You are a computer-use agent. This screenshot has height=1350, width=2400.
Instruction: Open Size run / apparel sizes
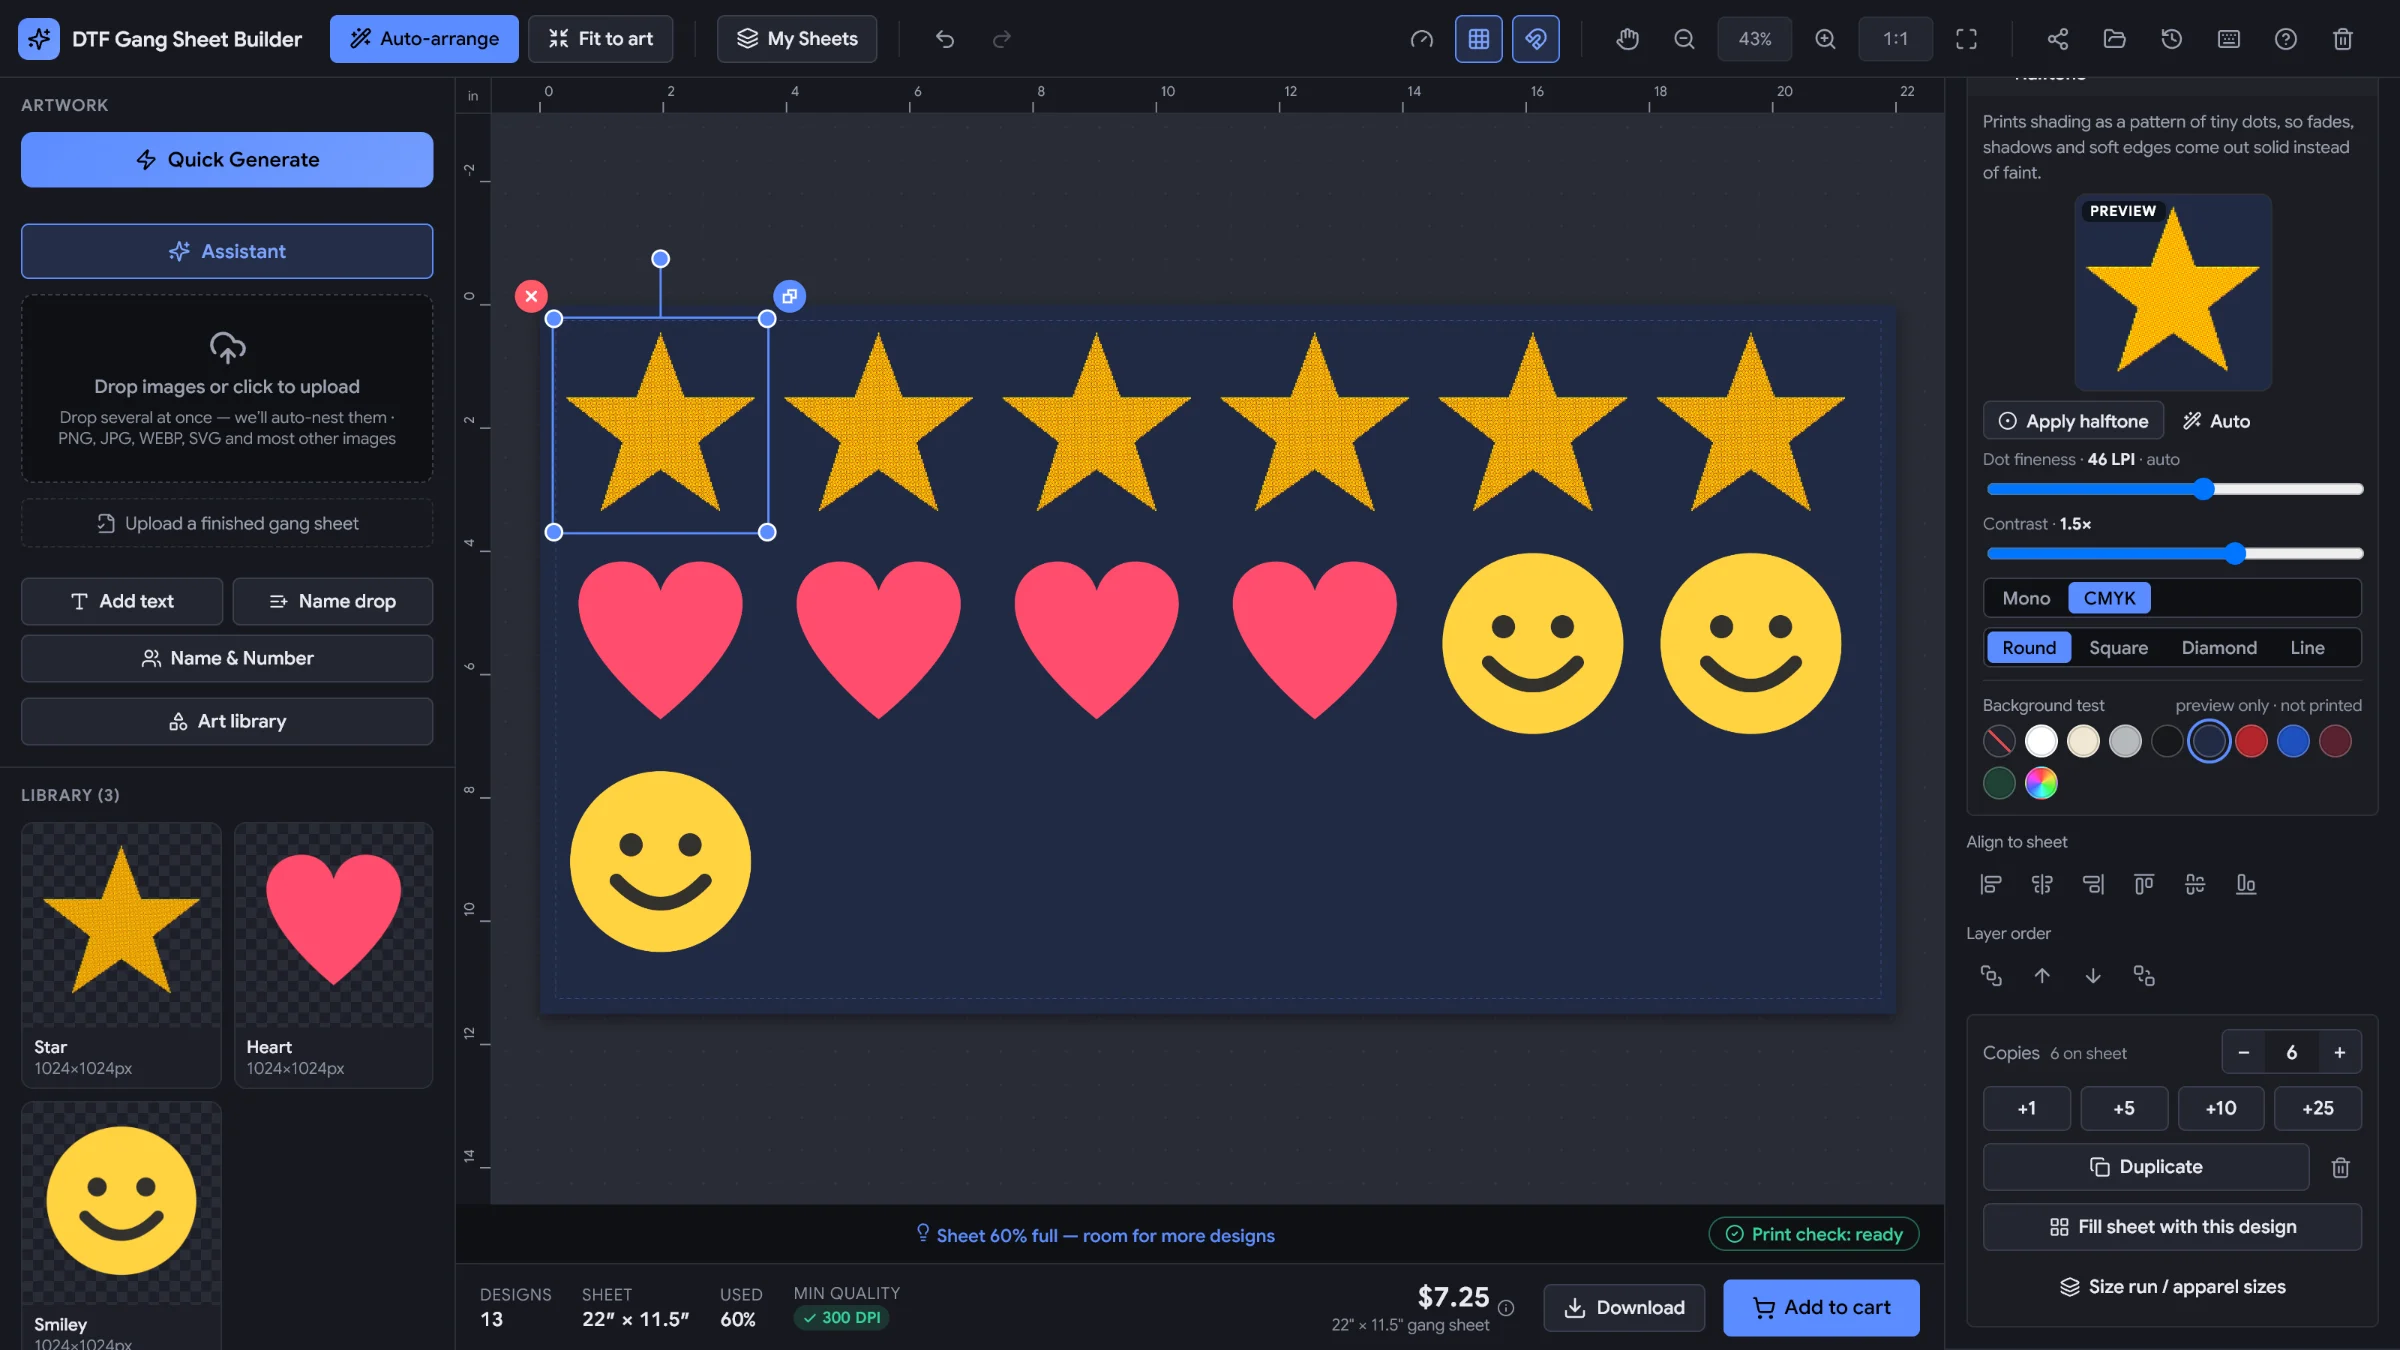2172,1287
